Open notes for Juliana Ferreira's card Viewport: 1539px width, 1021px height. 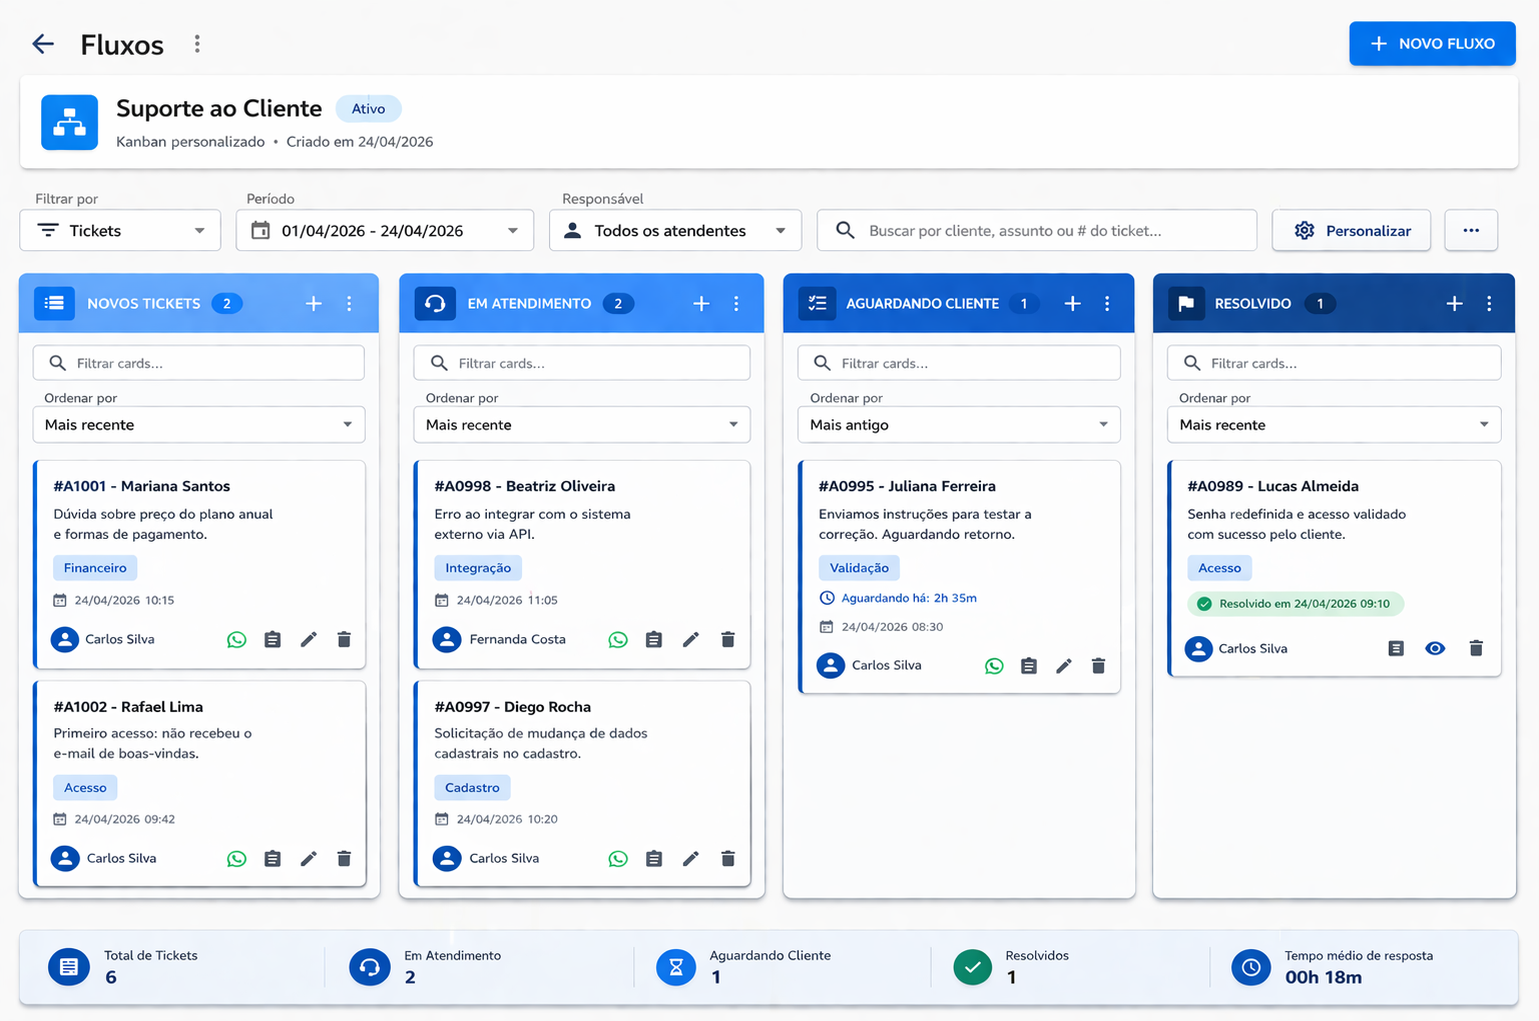1029,665
